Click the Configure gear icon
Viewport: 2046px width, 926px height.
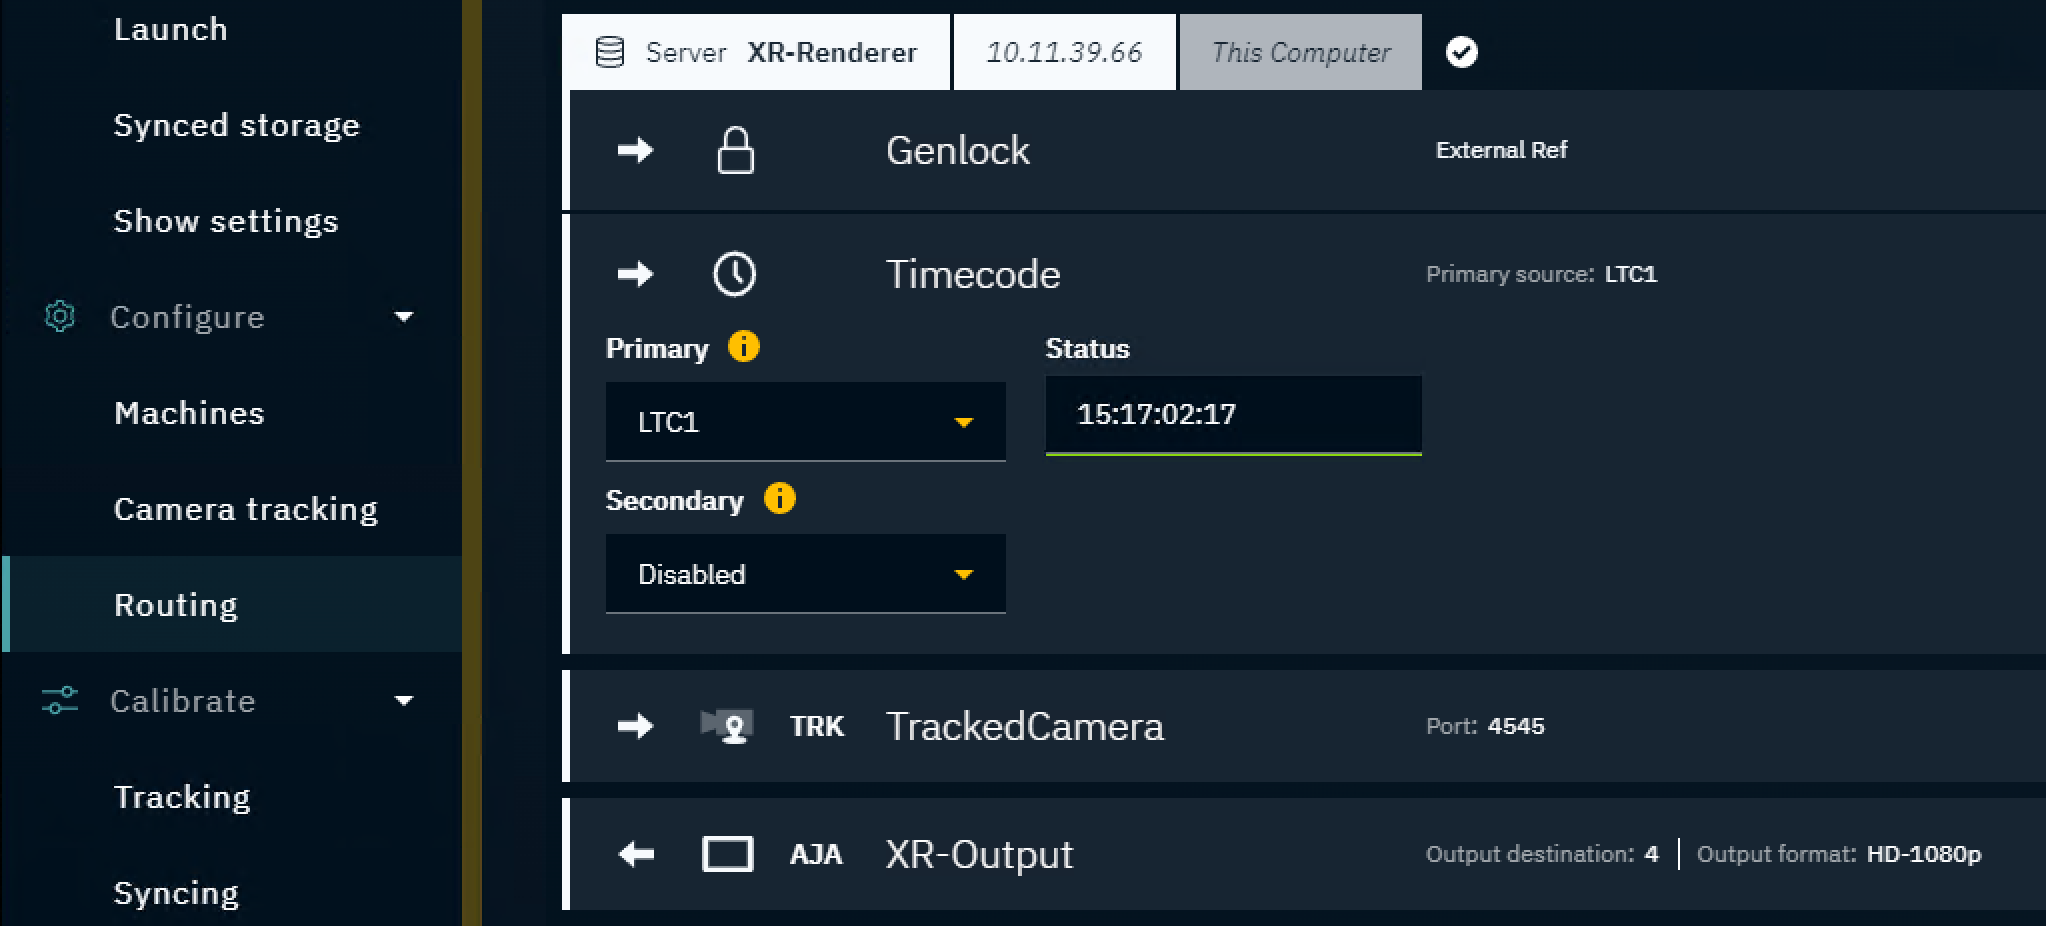click(60, 317)
